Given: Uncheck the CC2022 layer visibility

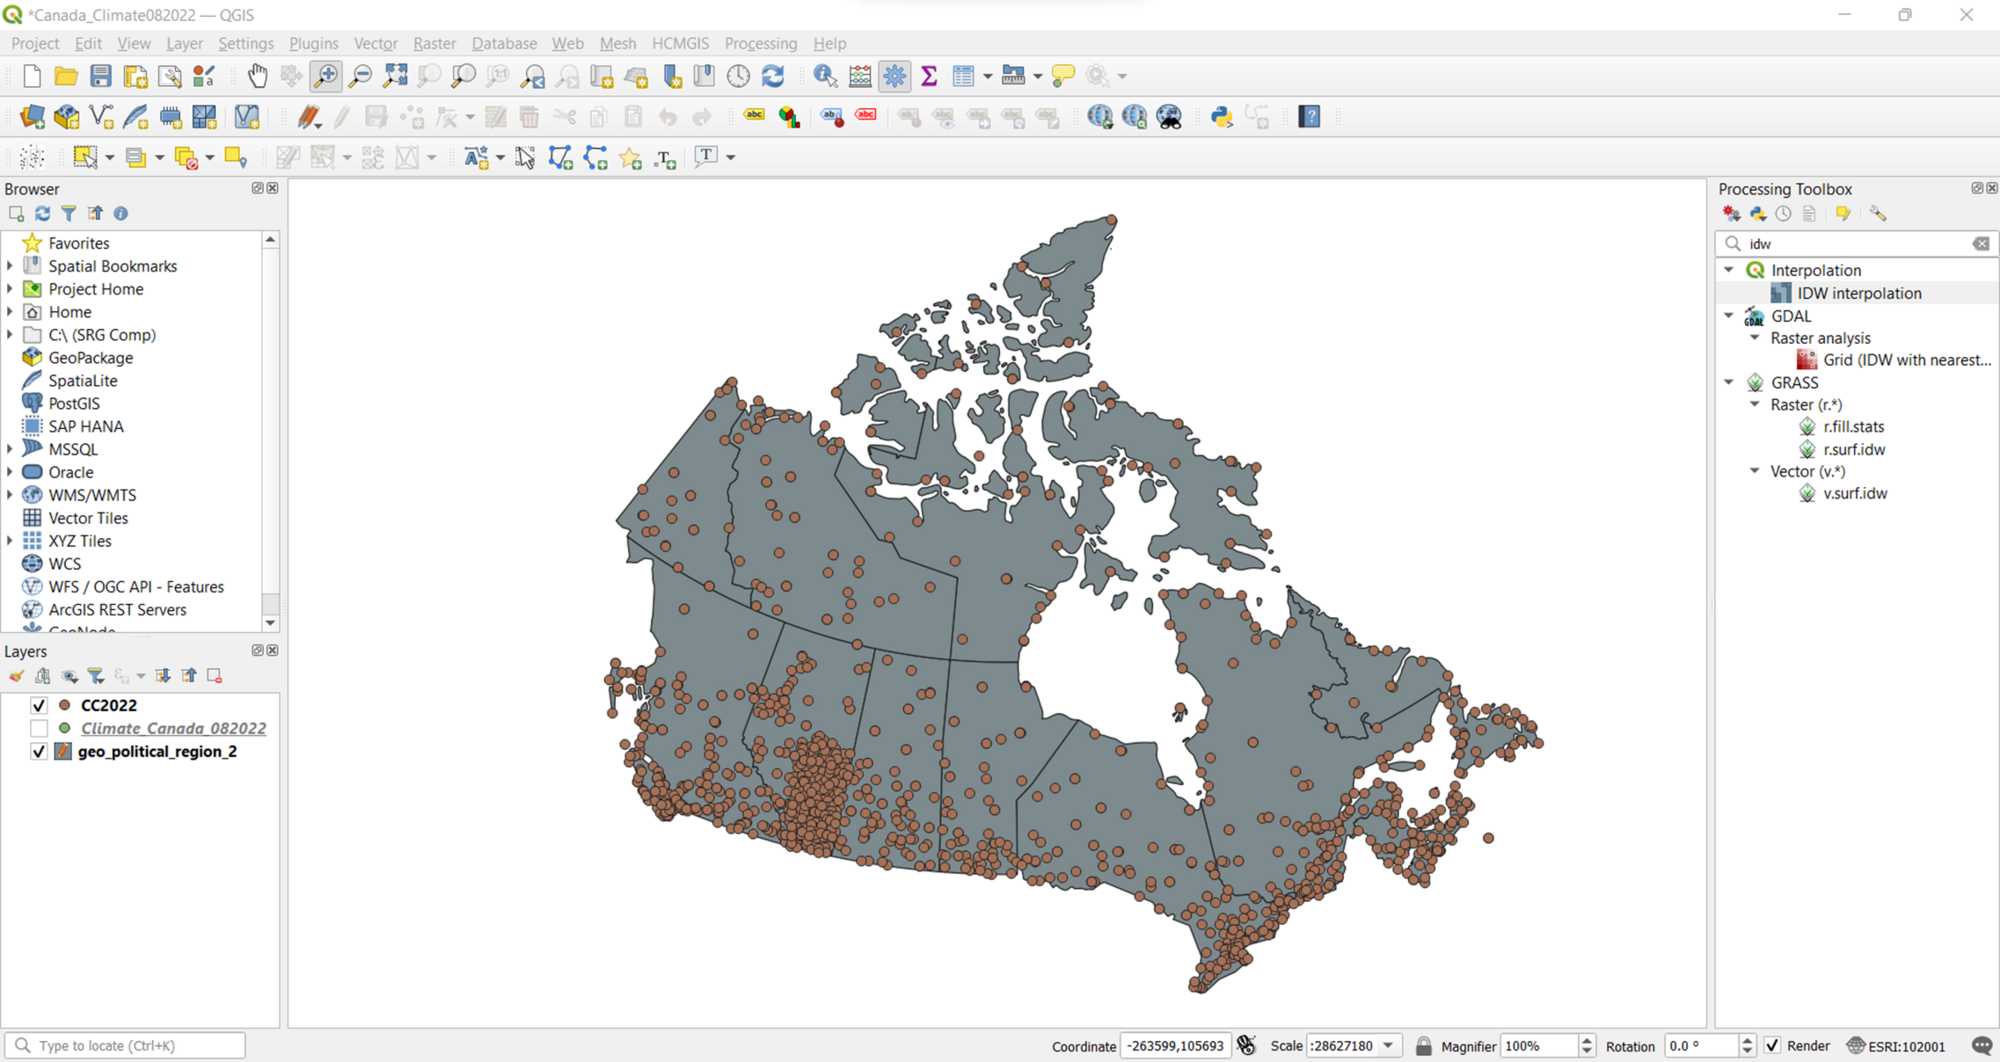Looking at the screenshot, I should pyautogui.click(x=39, y=705).
